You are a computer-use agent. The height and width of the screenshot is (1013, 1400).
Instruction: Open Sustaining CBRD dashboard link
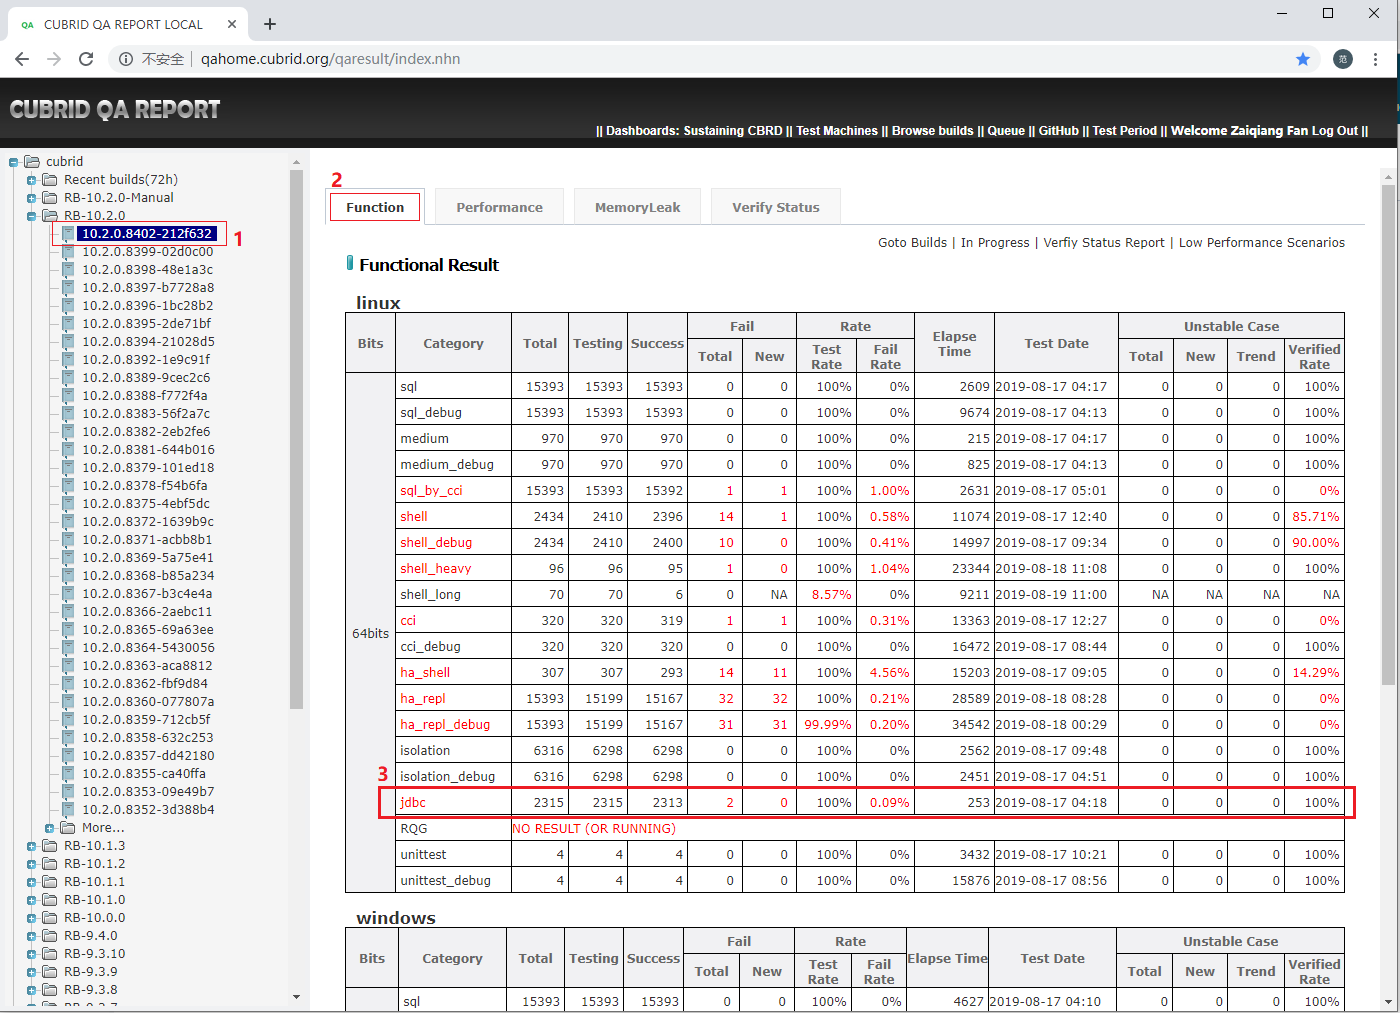pyautogui.click(x=733, y=131)
